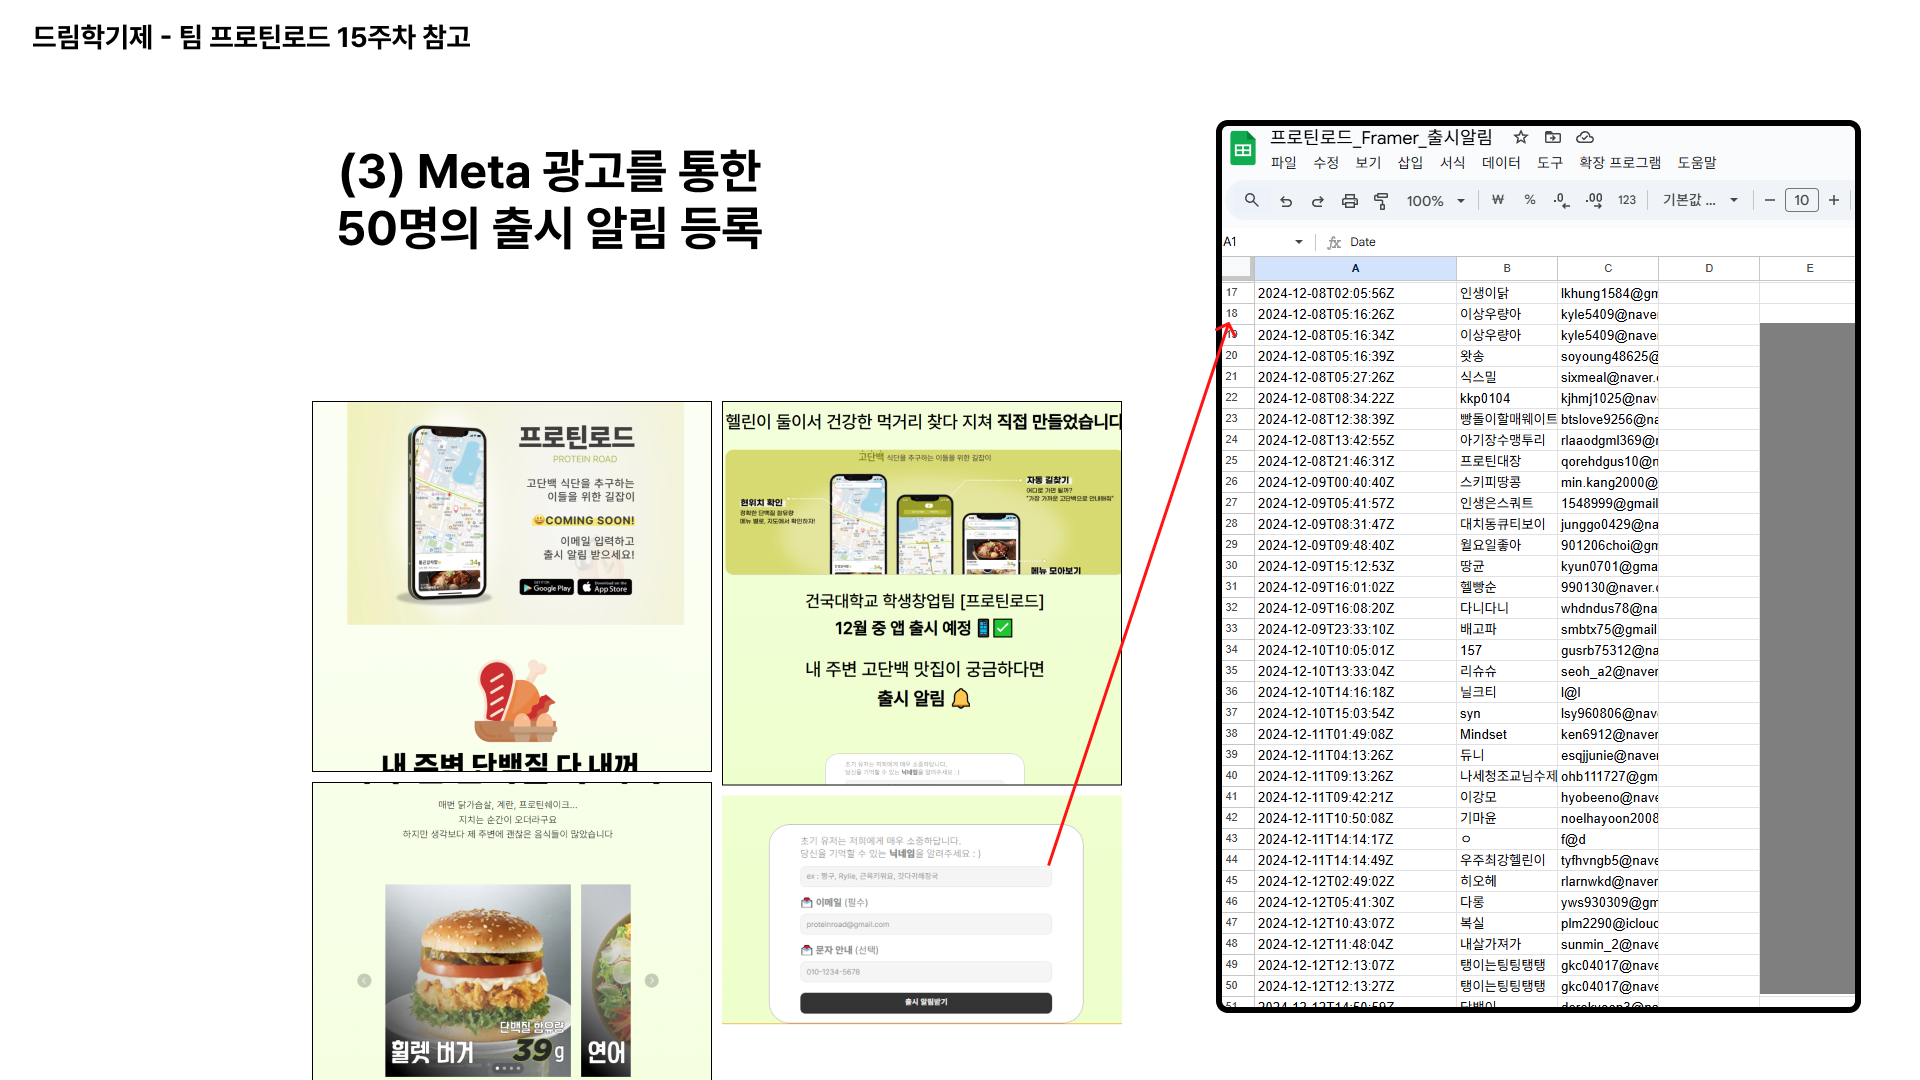The image size is (1920, 1080).
Task: Check the cloud save status icon
Action: (x=1585, y=137)
